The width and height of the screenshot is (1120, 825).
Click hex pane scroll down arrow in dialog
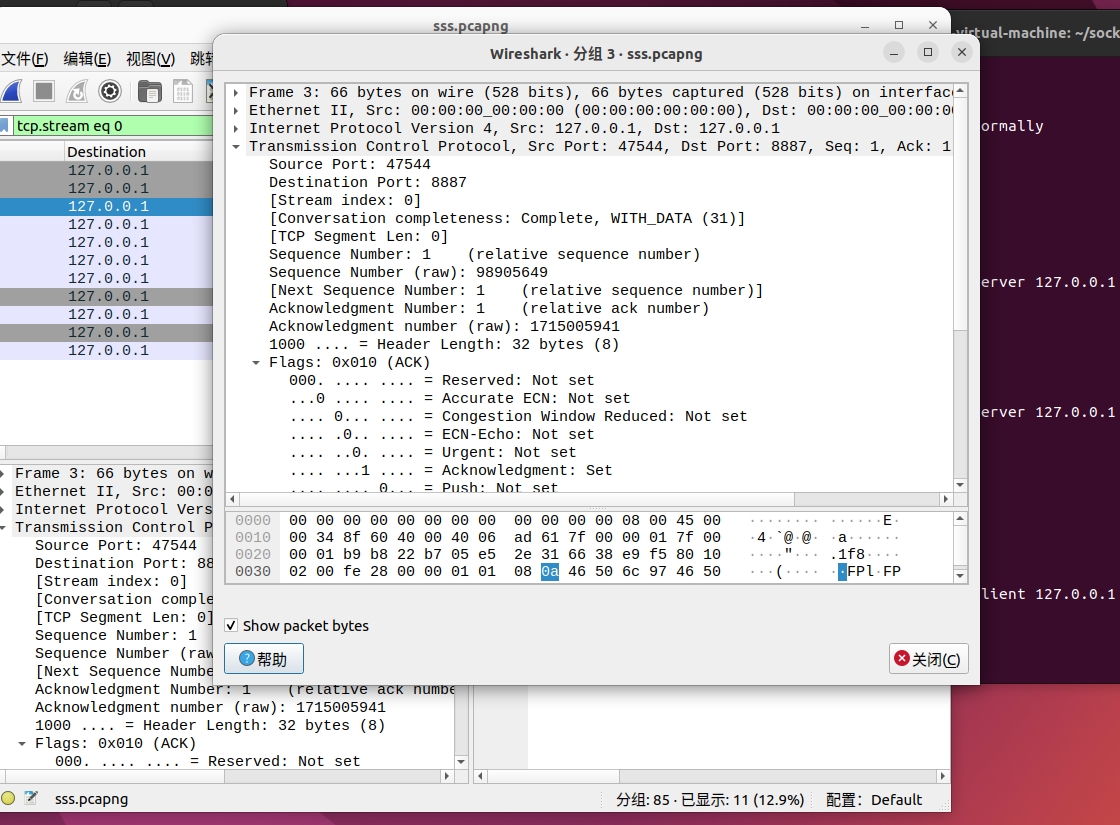pos(960,576)
